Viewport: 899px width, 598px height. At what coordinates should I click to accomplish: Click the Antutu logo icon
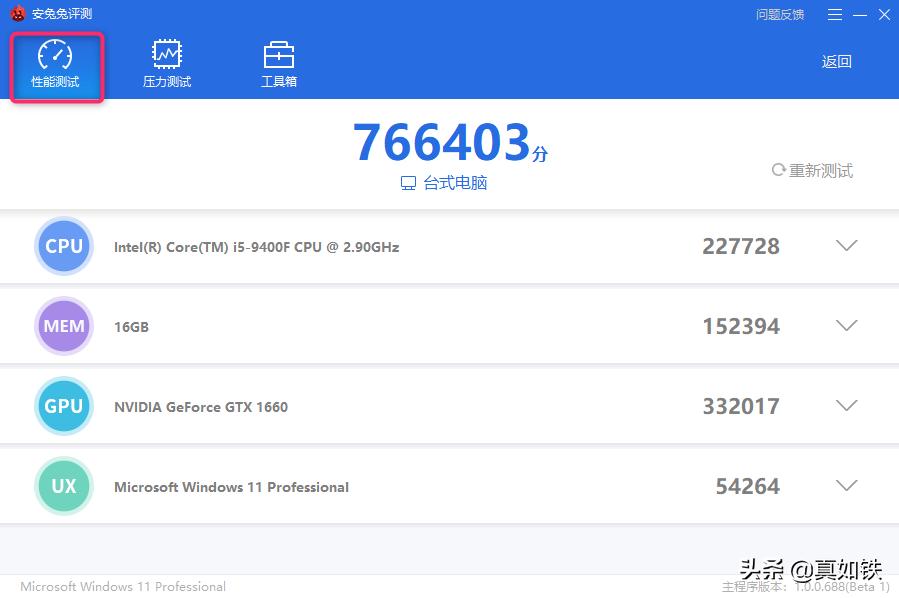(18, 13)
